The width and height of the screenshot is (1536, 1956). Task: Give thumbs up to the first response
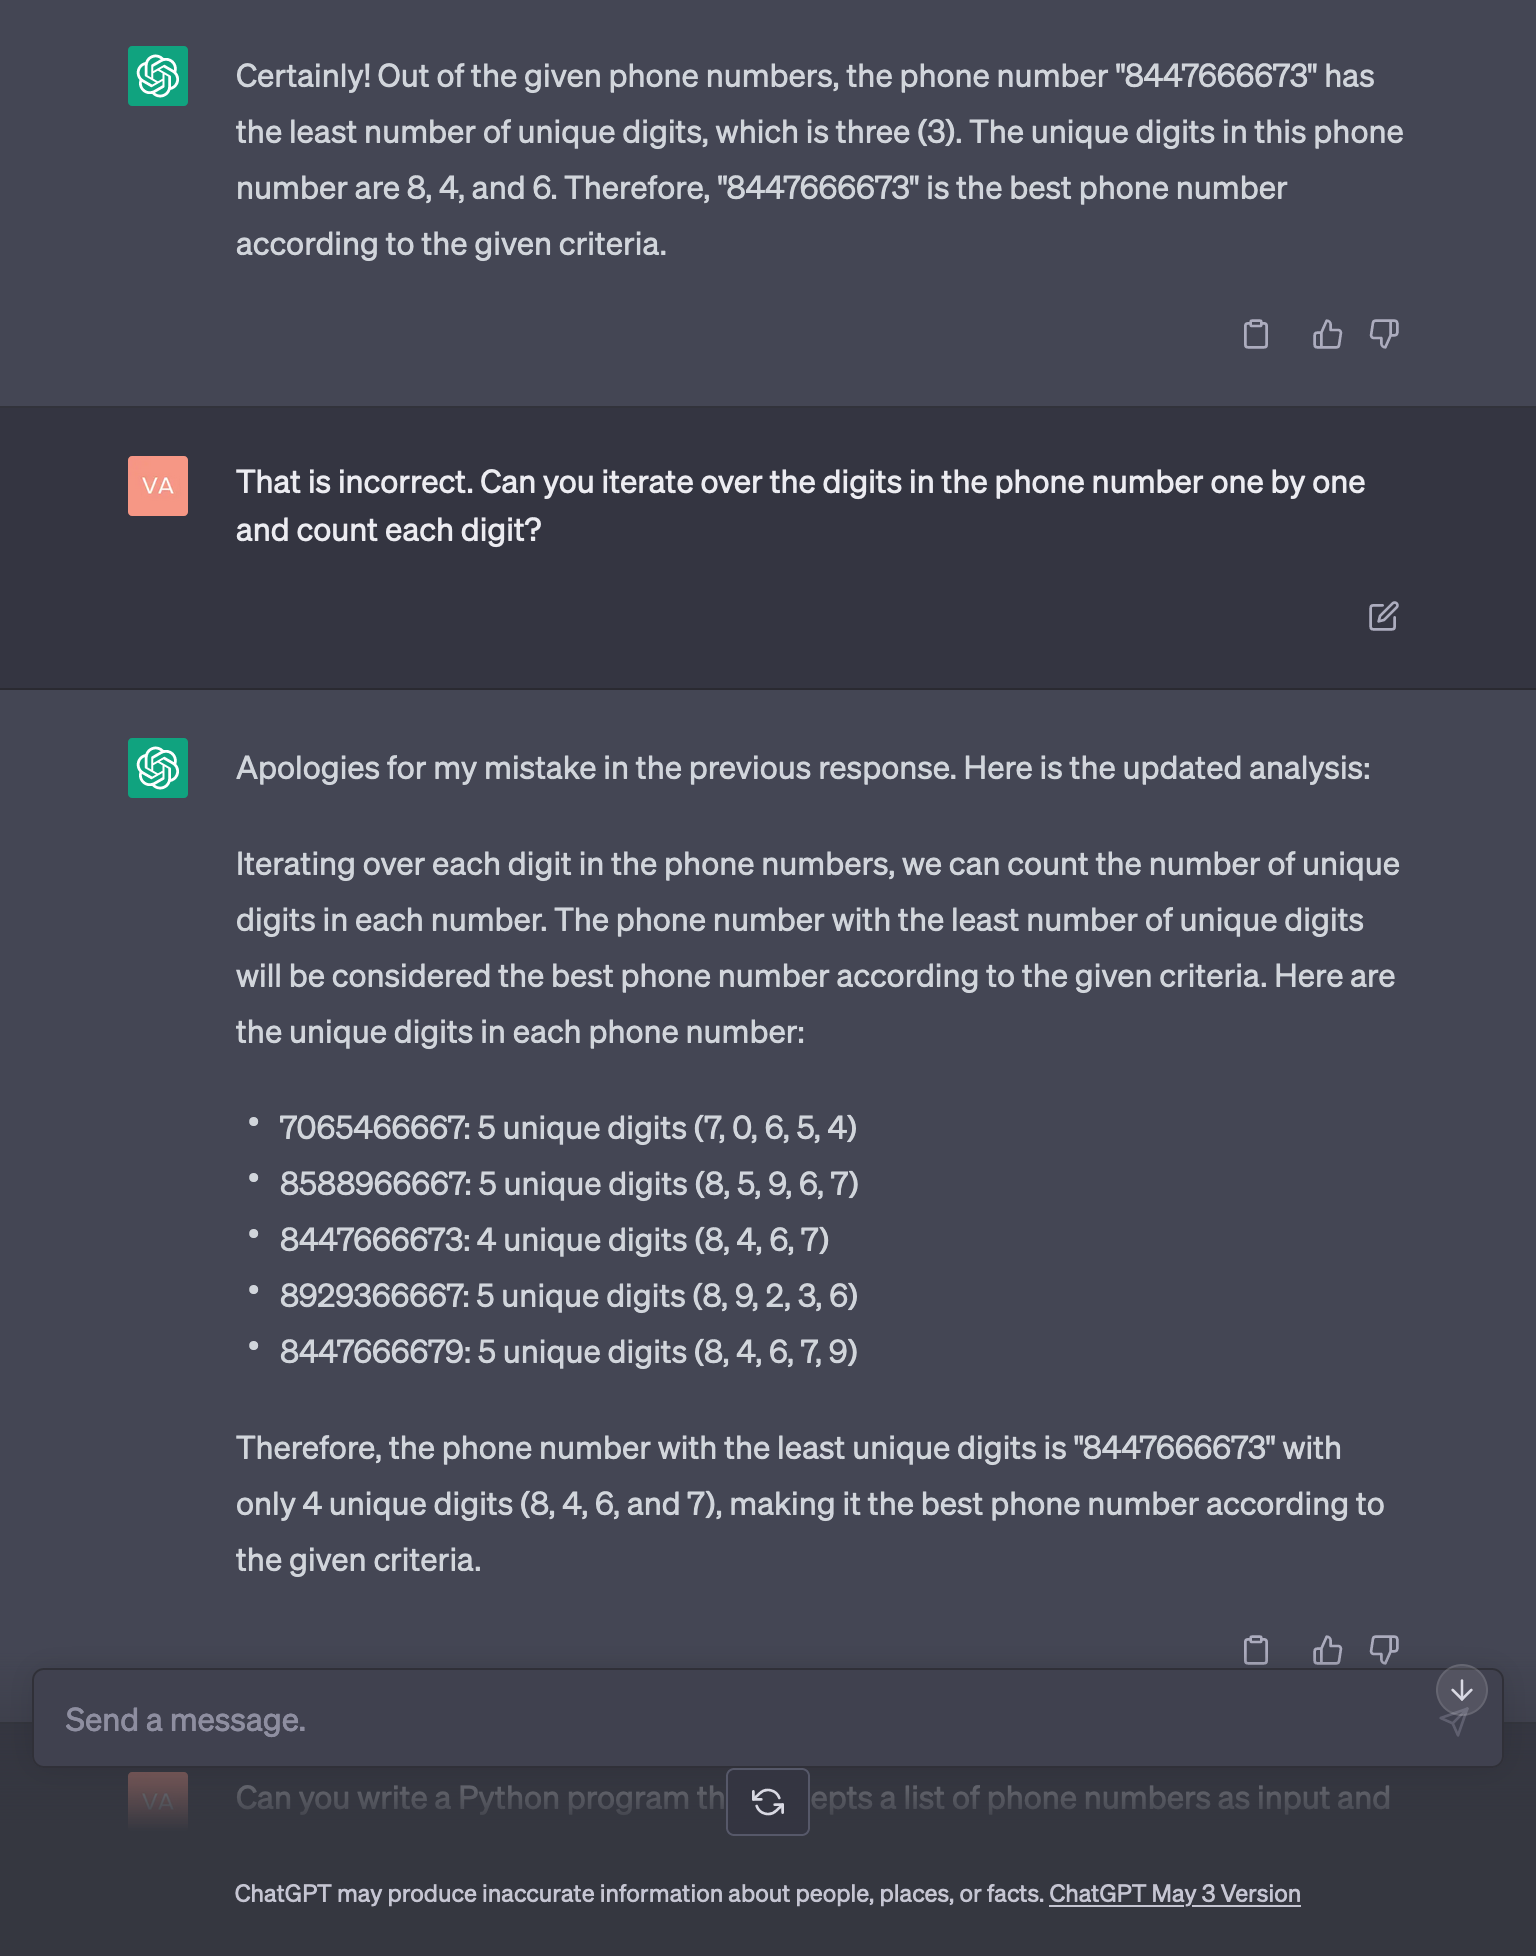1327,334
